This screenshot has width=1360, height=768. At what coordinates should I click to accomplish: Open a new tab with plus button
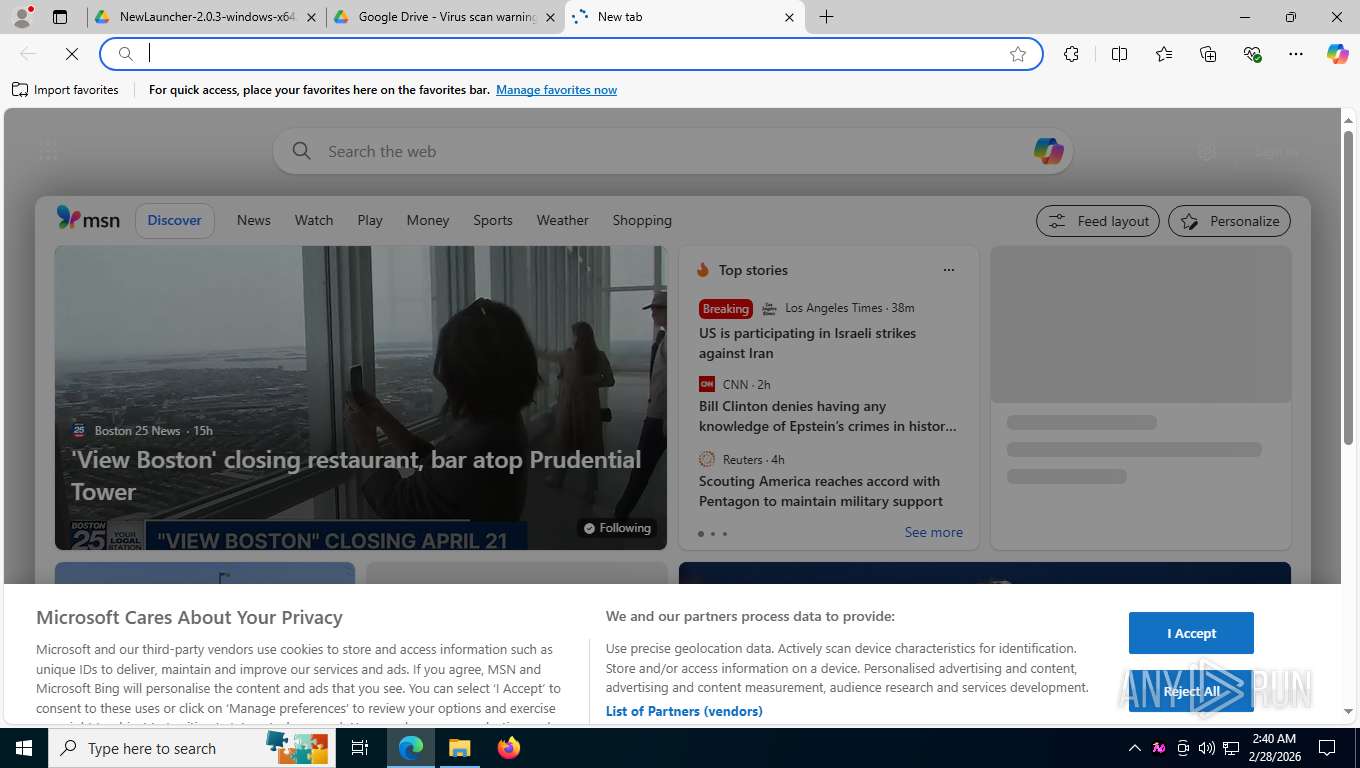[826, 17]
